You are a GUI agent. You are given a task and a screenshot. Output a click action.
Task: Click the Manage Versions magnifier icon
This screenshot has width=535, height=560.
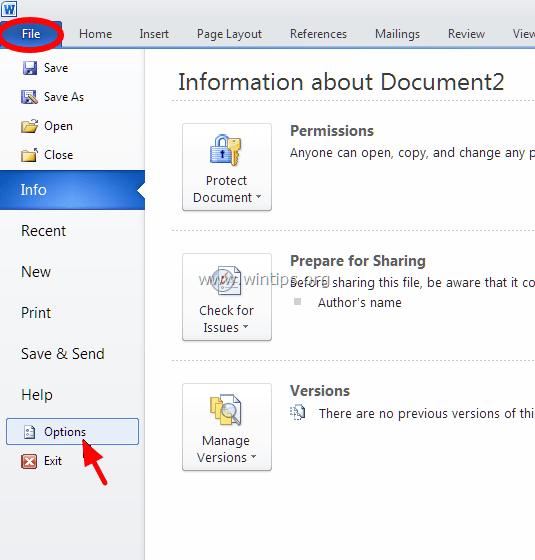pos(226,410)
